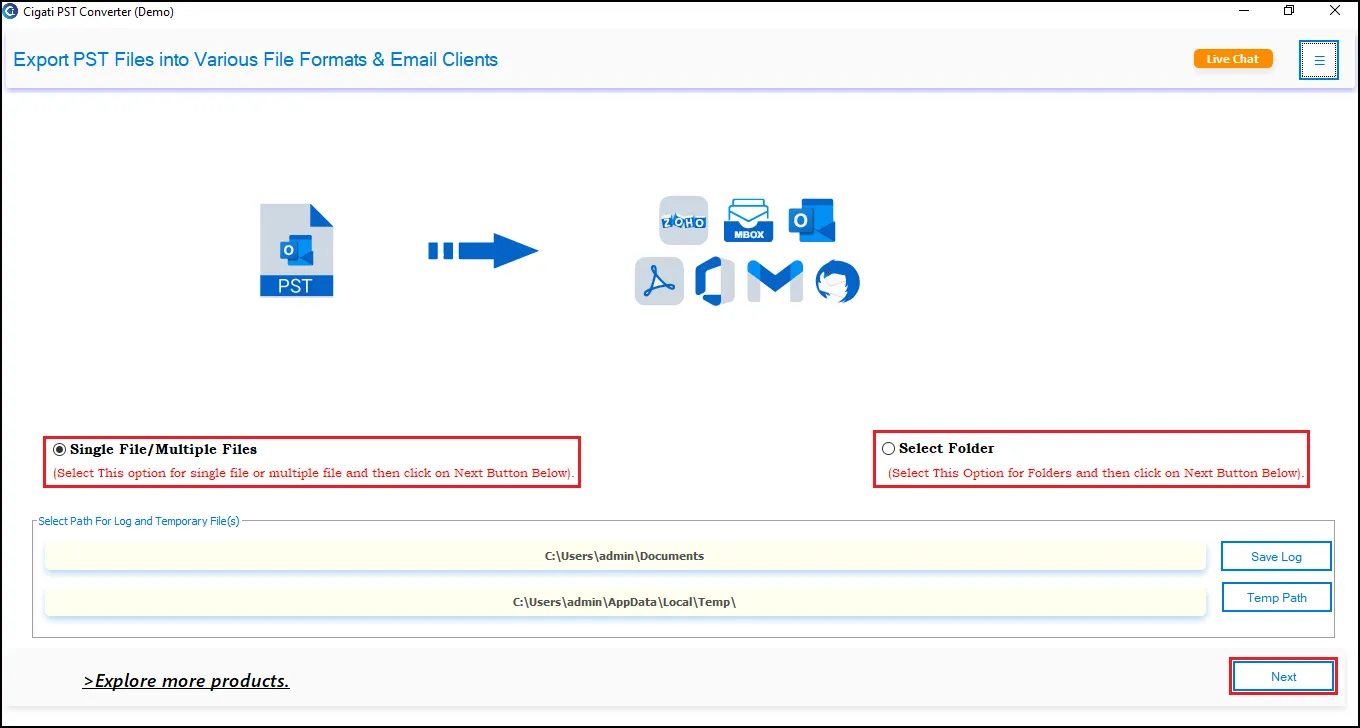Restore down the application window
Screen dimensions: 1360x728
pos(1289,11)
